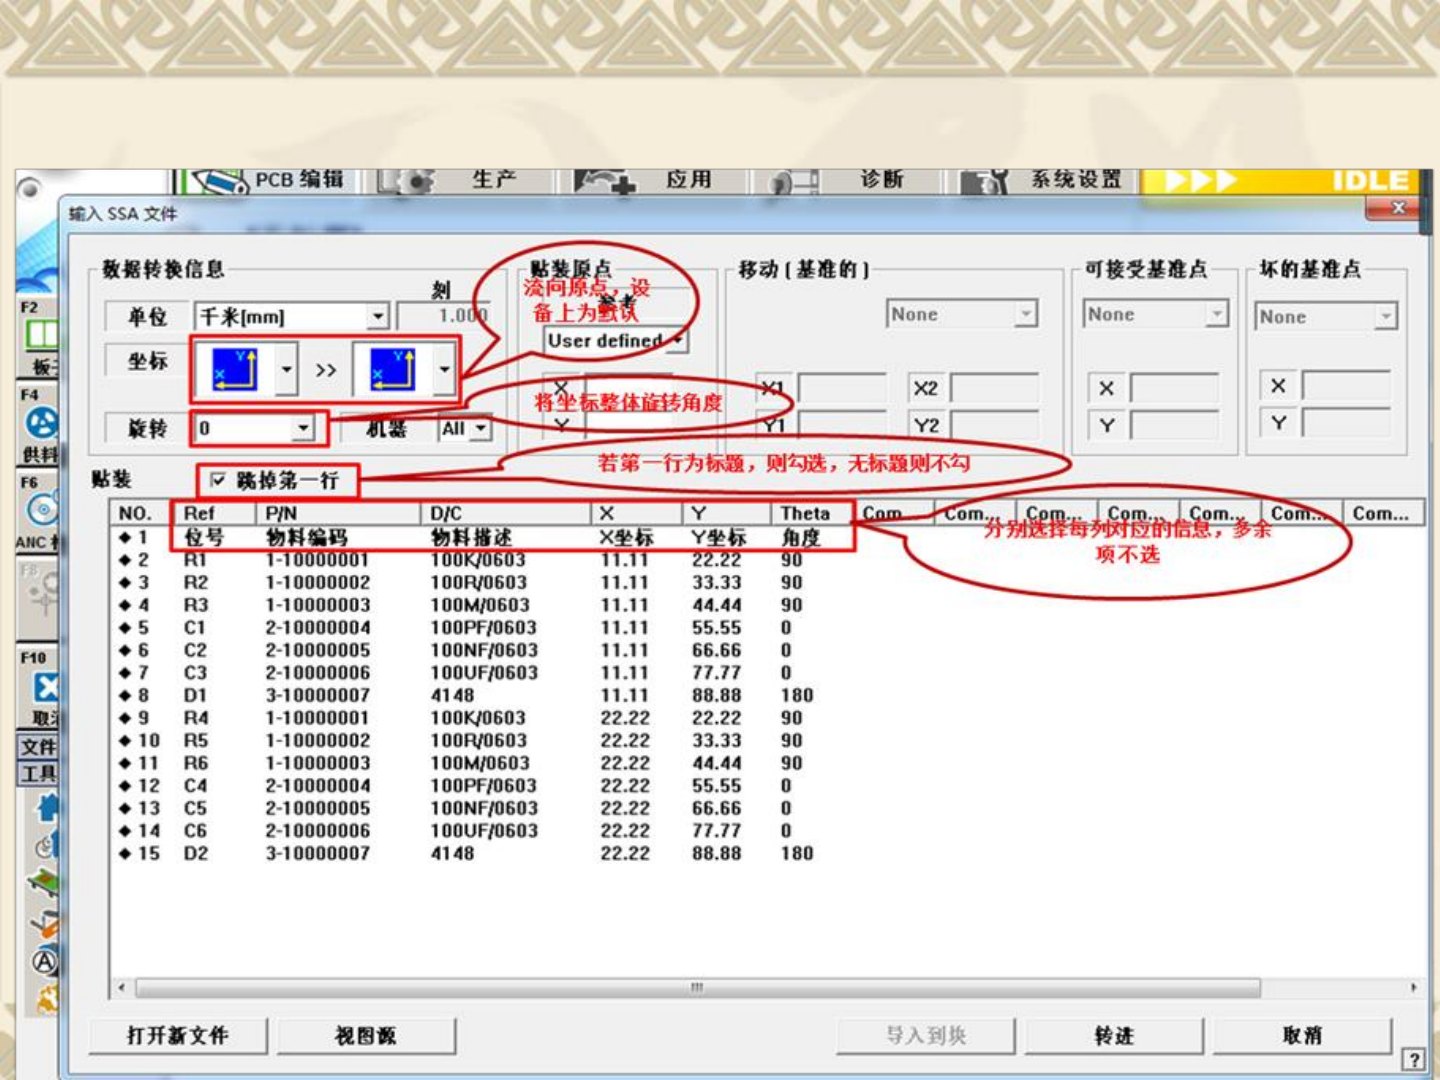Click the green PCB board sidebar icon
1440x1080 pixels.
[x=44, y=884]
